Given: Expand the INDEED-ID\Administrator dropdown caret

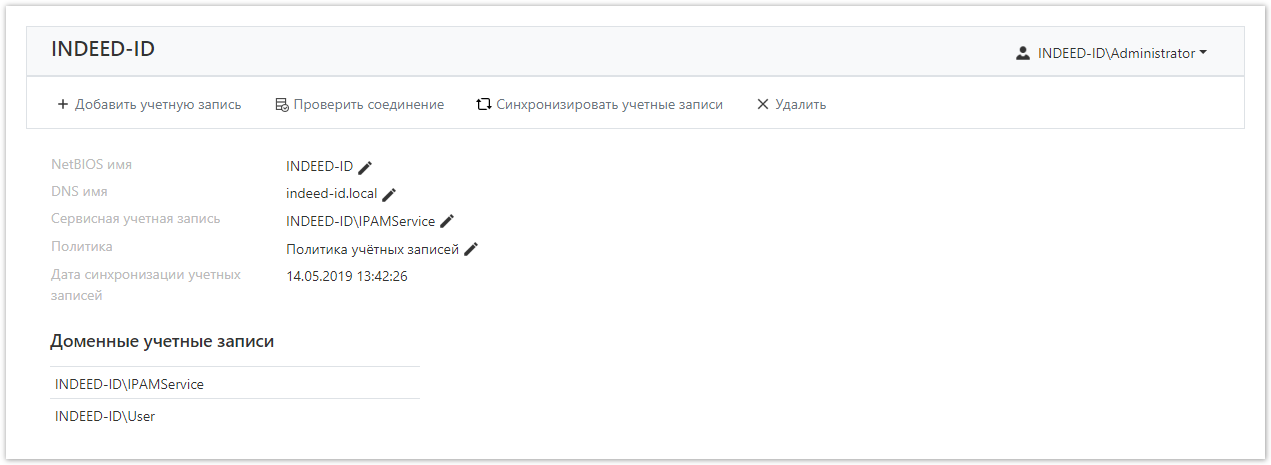Looking at the screenshot, I should point(1203,53).
